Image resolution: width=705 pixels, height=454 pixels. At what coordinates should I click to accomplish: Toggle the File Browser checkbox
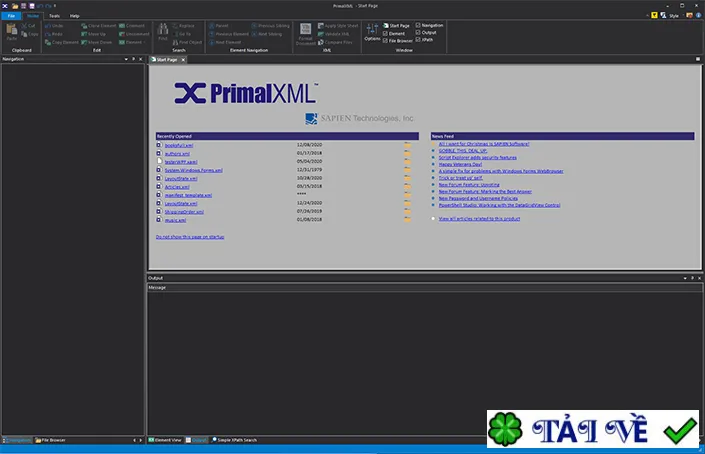click(385, 40)
